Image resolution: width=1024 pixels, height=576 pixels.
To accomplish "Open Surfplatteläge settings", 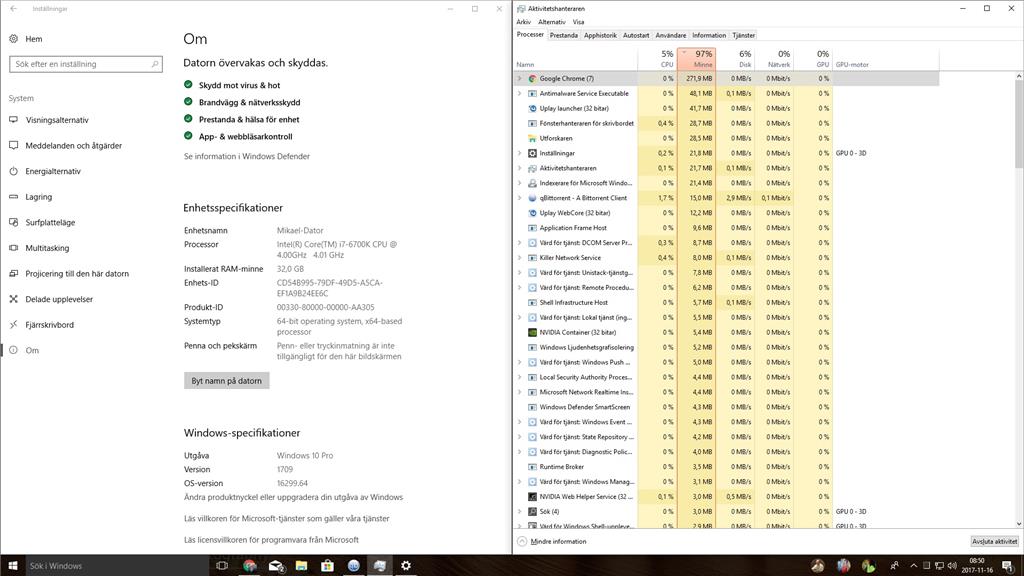I will click(50, 222).
